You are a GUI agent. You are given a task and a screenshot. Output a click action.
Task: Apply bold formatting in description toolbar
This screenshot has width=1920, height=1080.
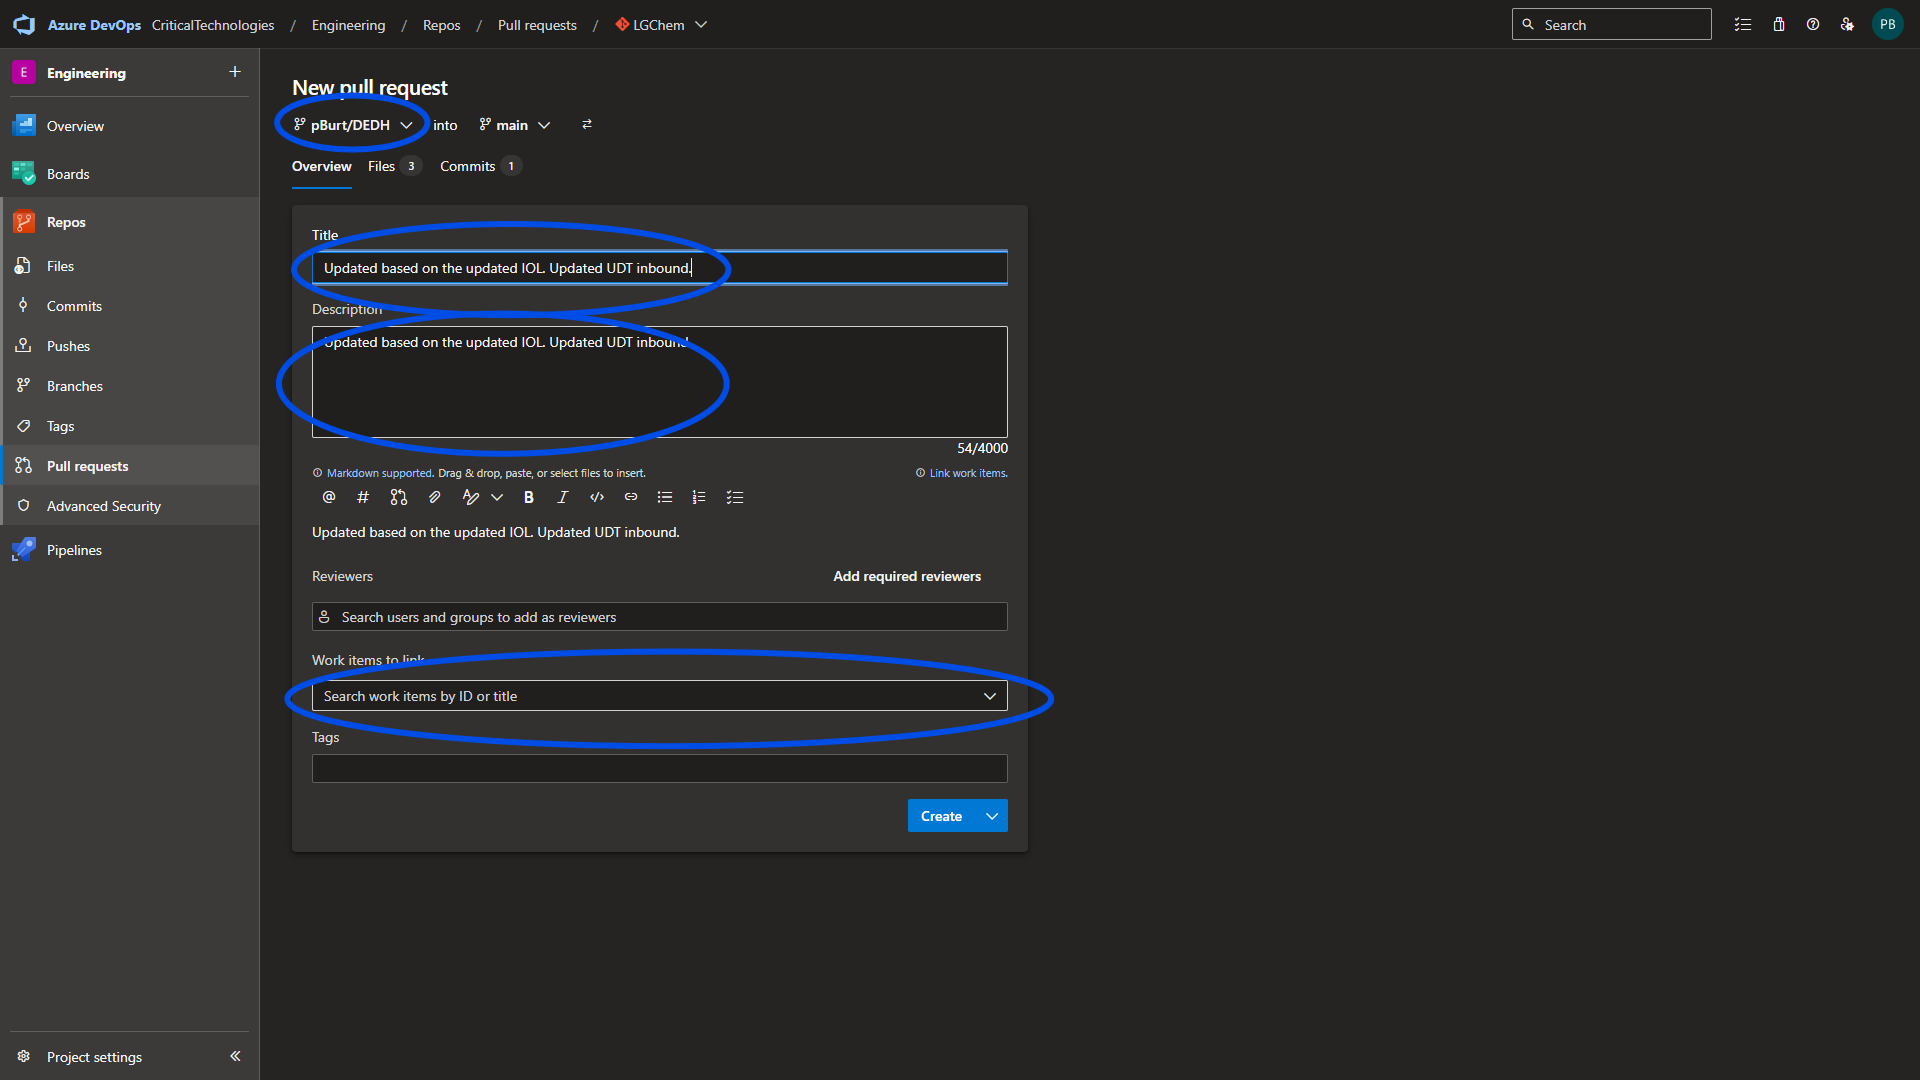click(529, 497)
